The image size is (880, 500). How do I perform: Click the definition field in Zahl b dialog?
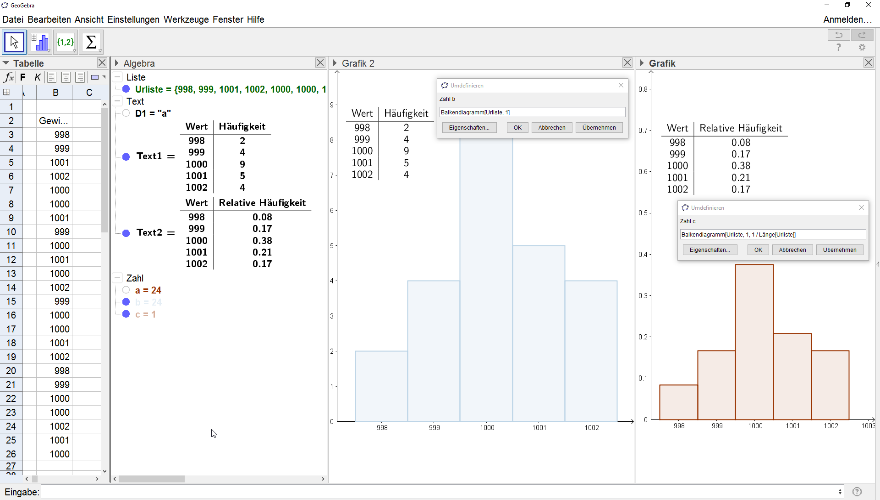532,112
